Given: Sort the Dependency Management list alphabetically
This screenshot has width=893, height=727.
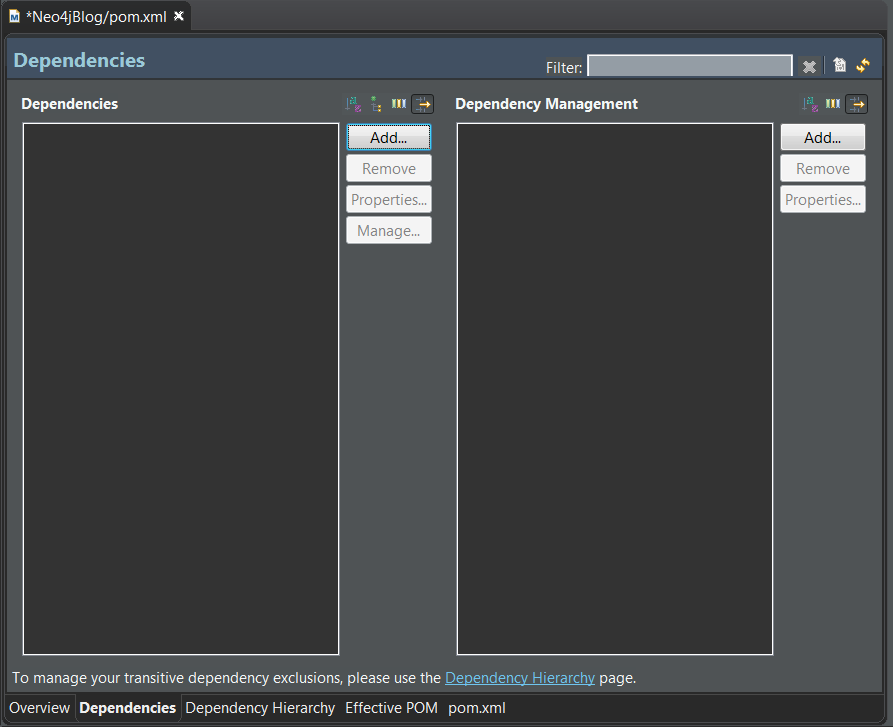Looking at the screenshot, I should (810, 103).
